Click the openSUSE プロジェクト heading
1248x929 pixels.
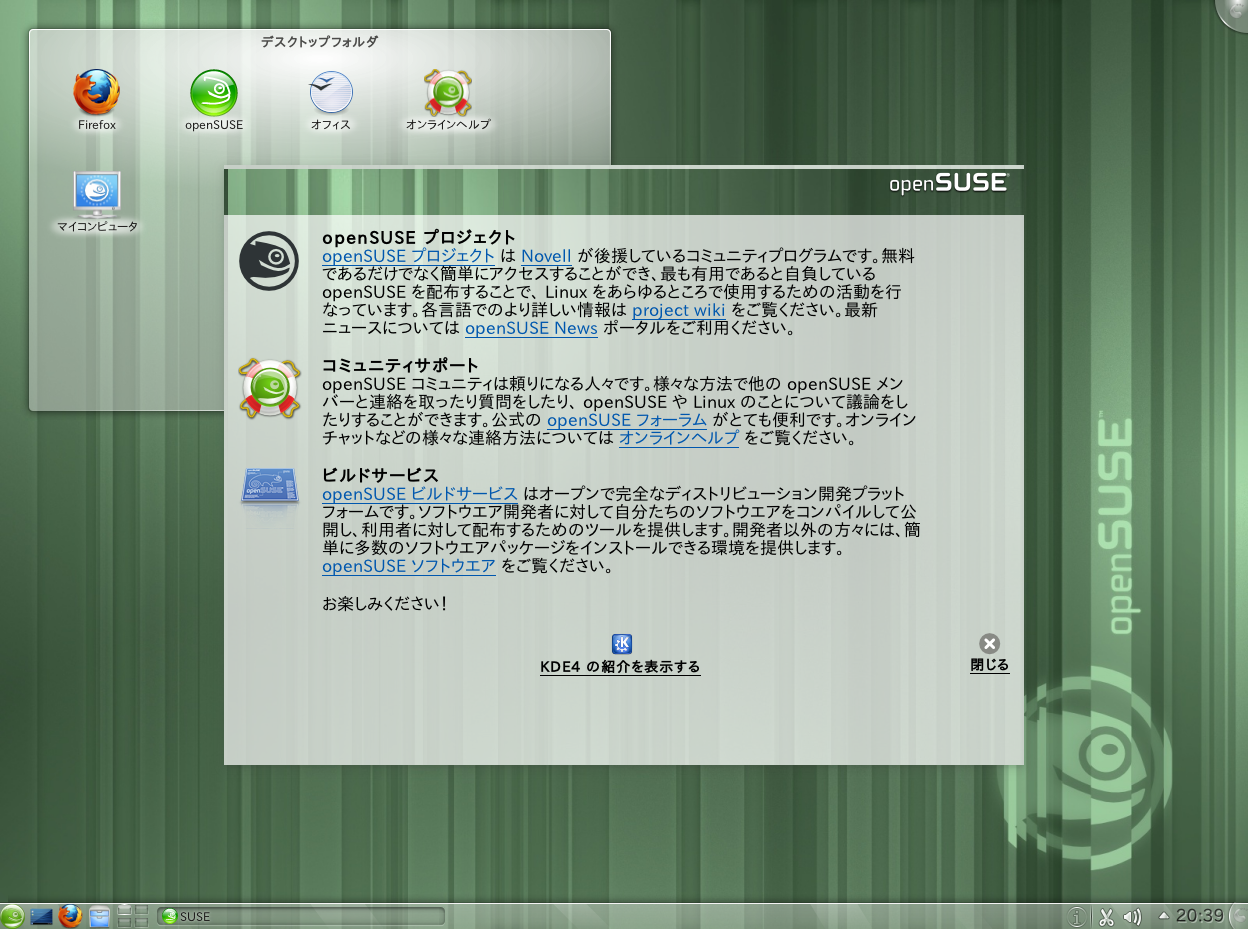pyautogui.click(x=419, y=237)
